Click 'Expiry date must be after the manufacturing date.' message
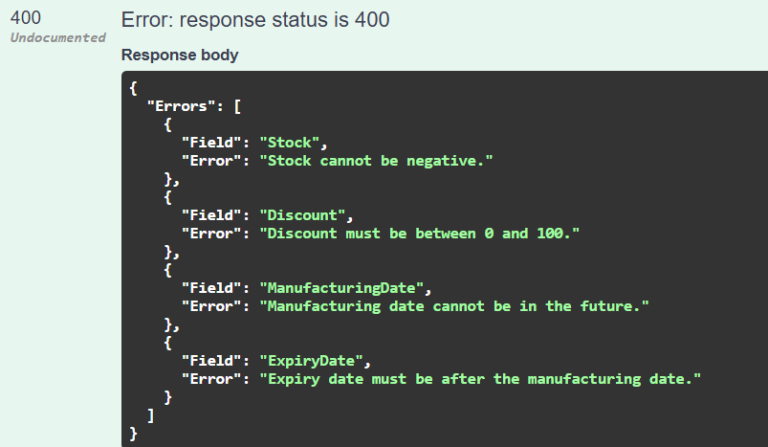768x447 pixels. pos(480,379)
